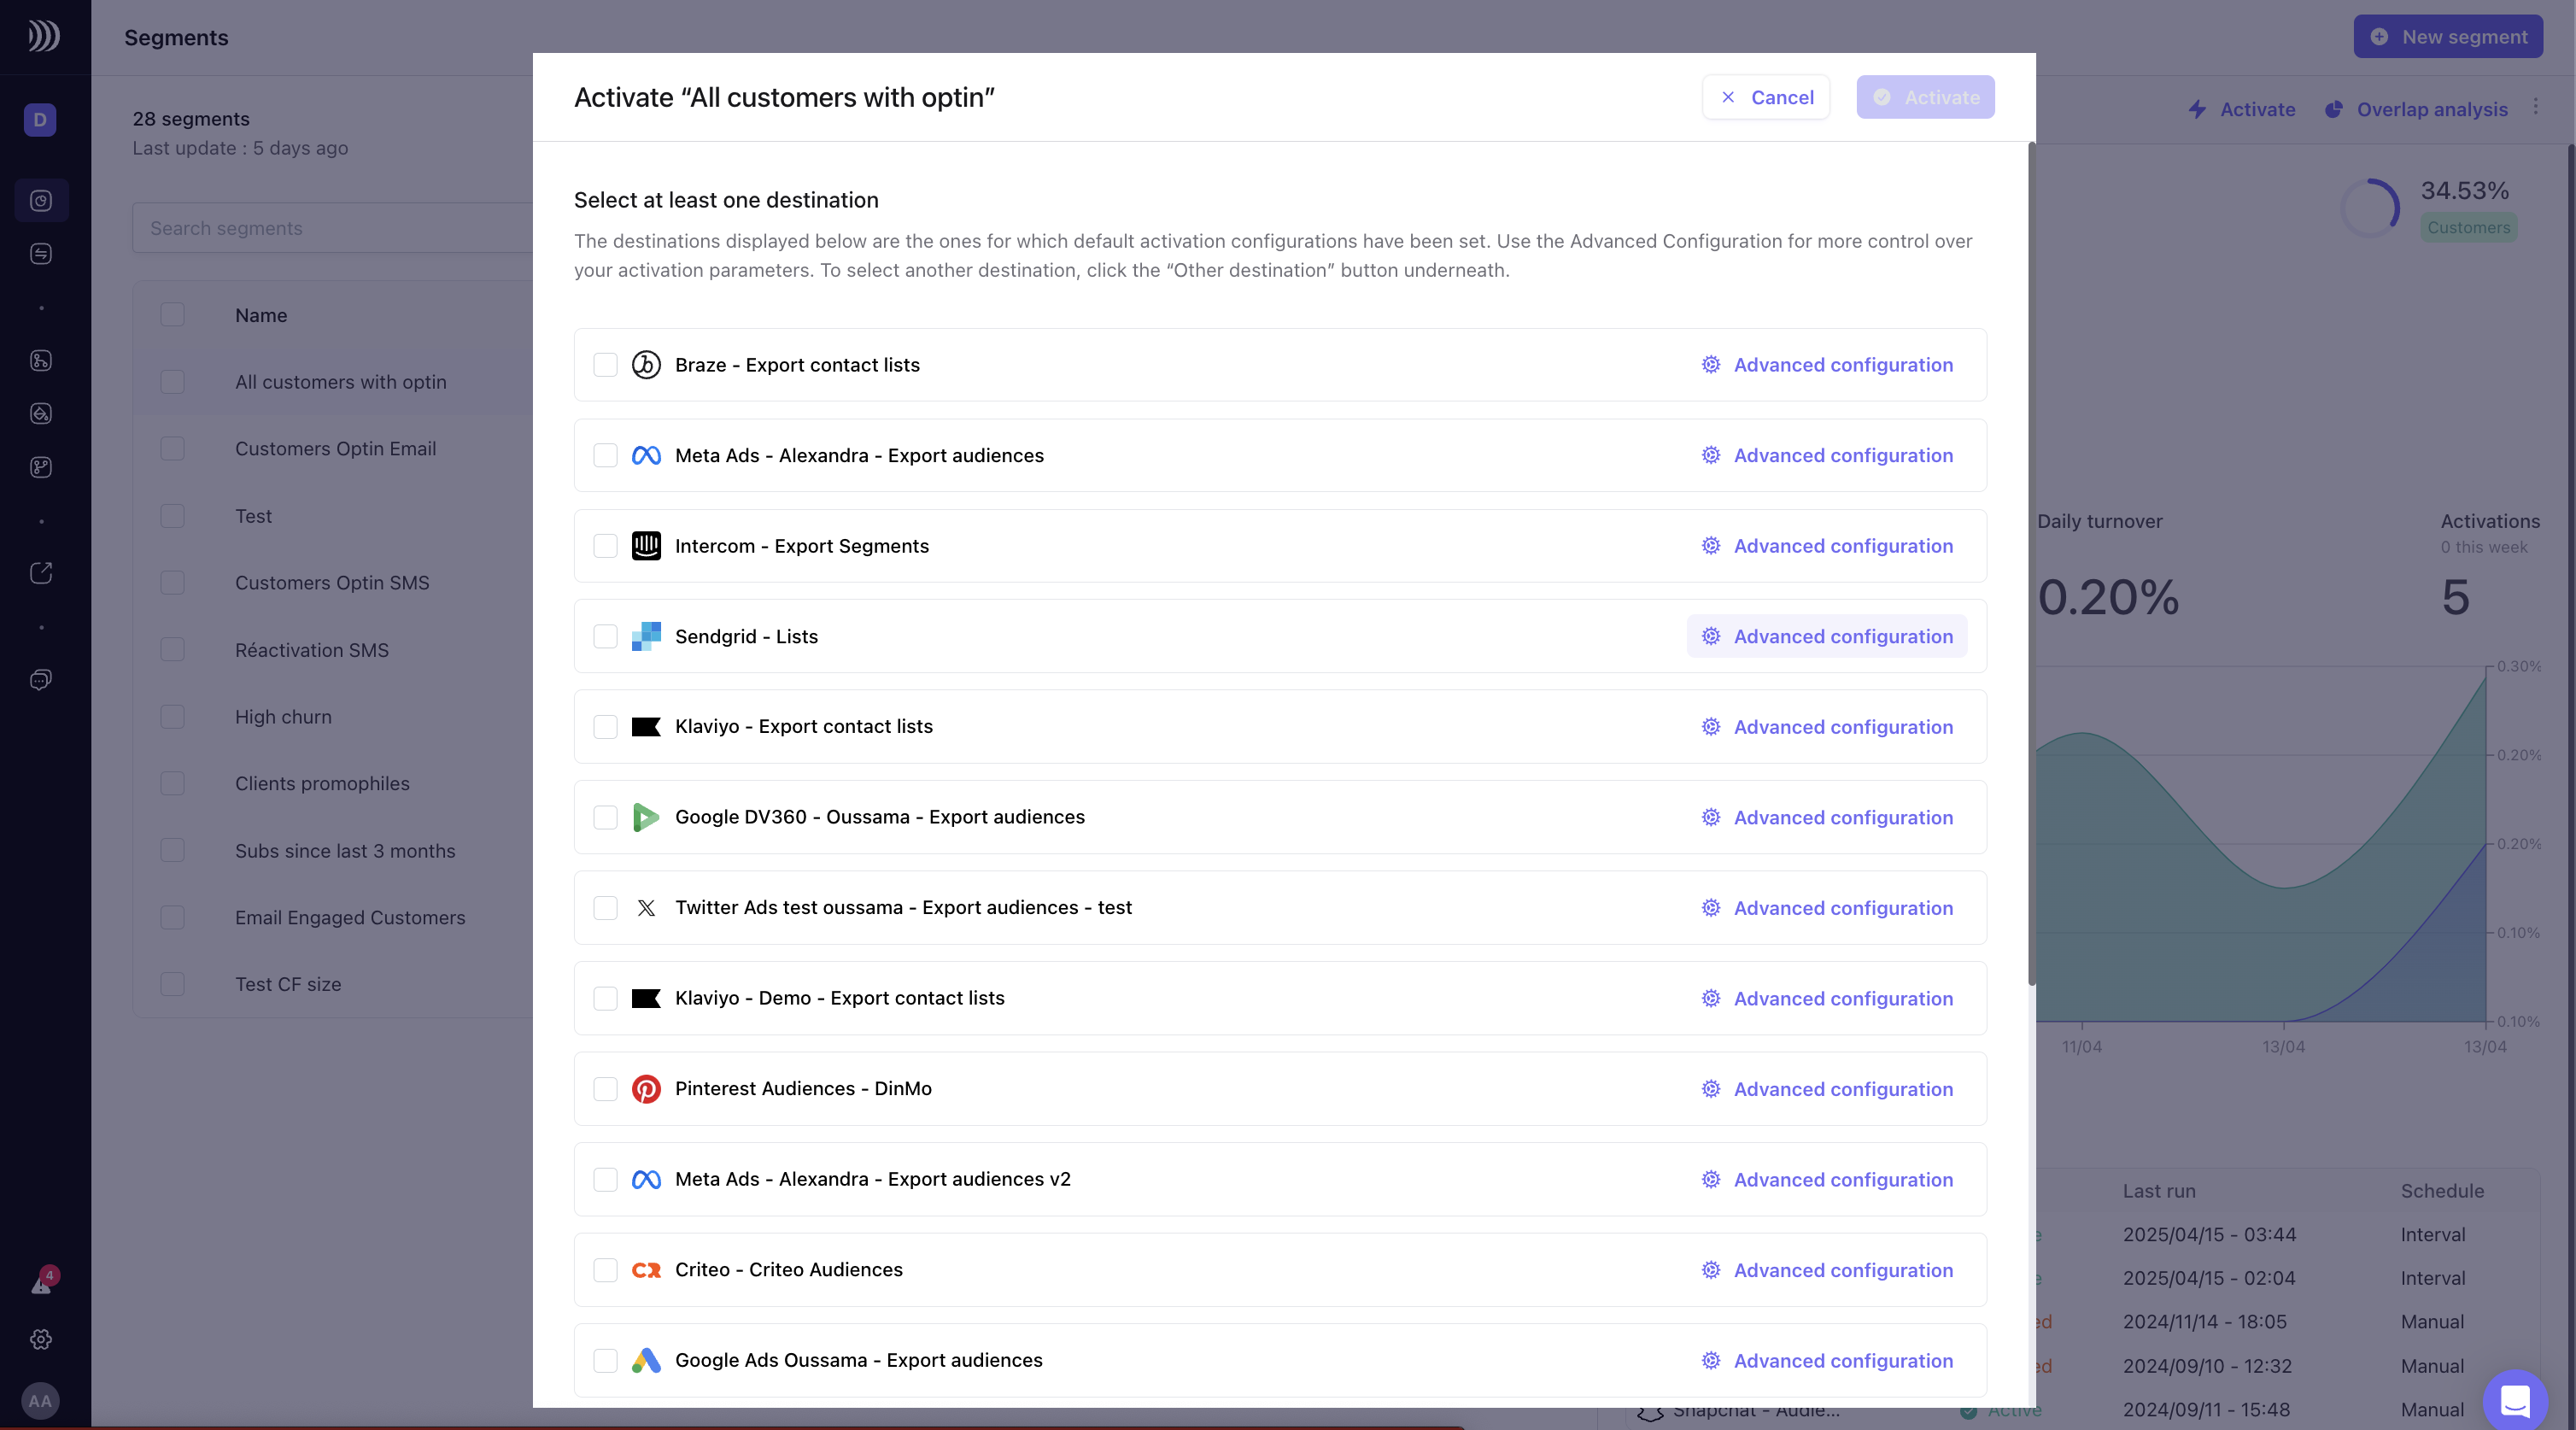Viewport: 2576px width, 1430px height.
Task: Click the Sendgrid logo icon
Action: click(x=646, y=636)
